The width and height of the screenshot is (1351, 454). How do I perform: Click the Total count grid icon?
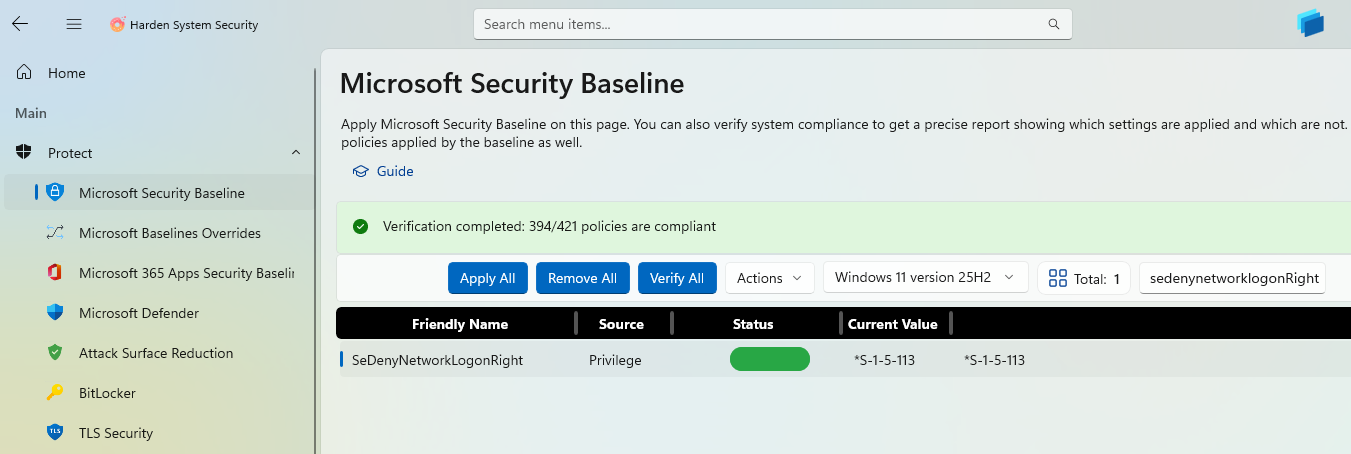pos(1057,278)
